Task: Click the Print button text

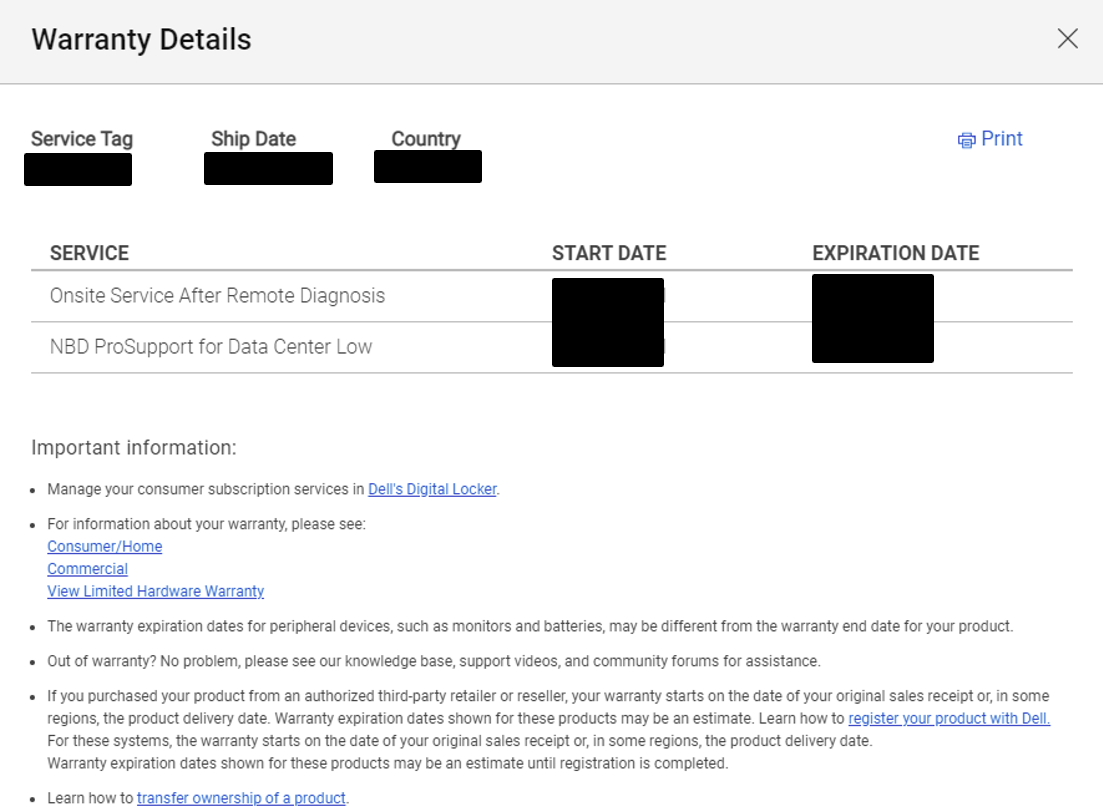Action: point(1001,139)
